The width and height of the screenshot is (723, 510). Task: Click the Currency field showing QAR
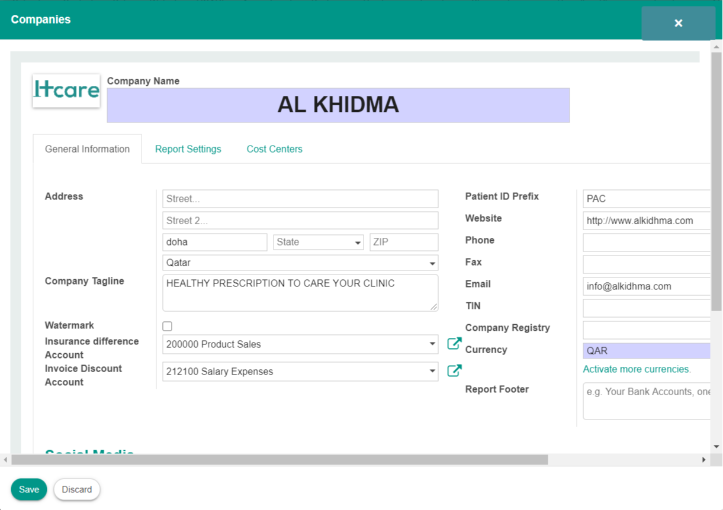pyautogui.click(x=646, y=351)
